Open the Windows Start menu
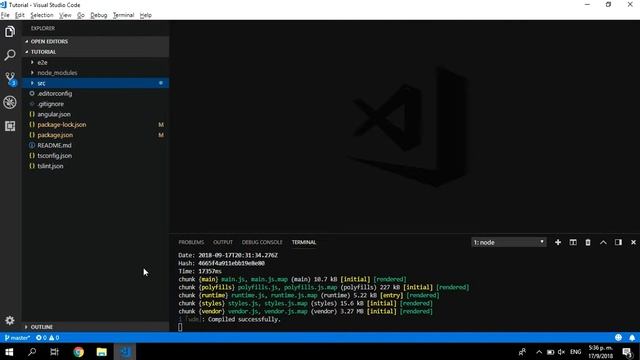The width and height of the screenshot is (640, 360). [9, 352]
